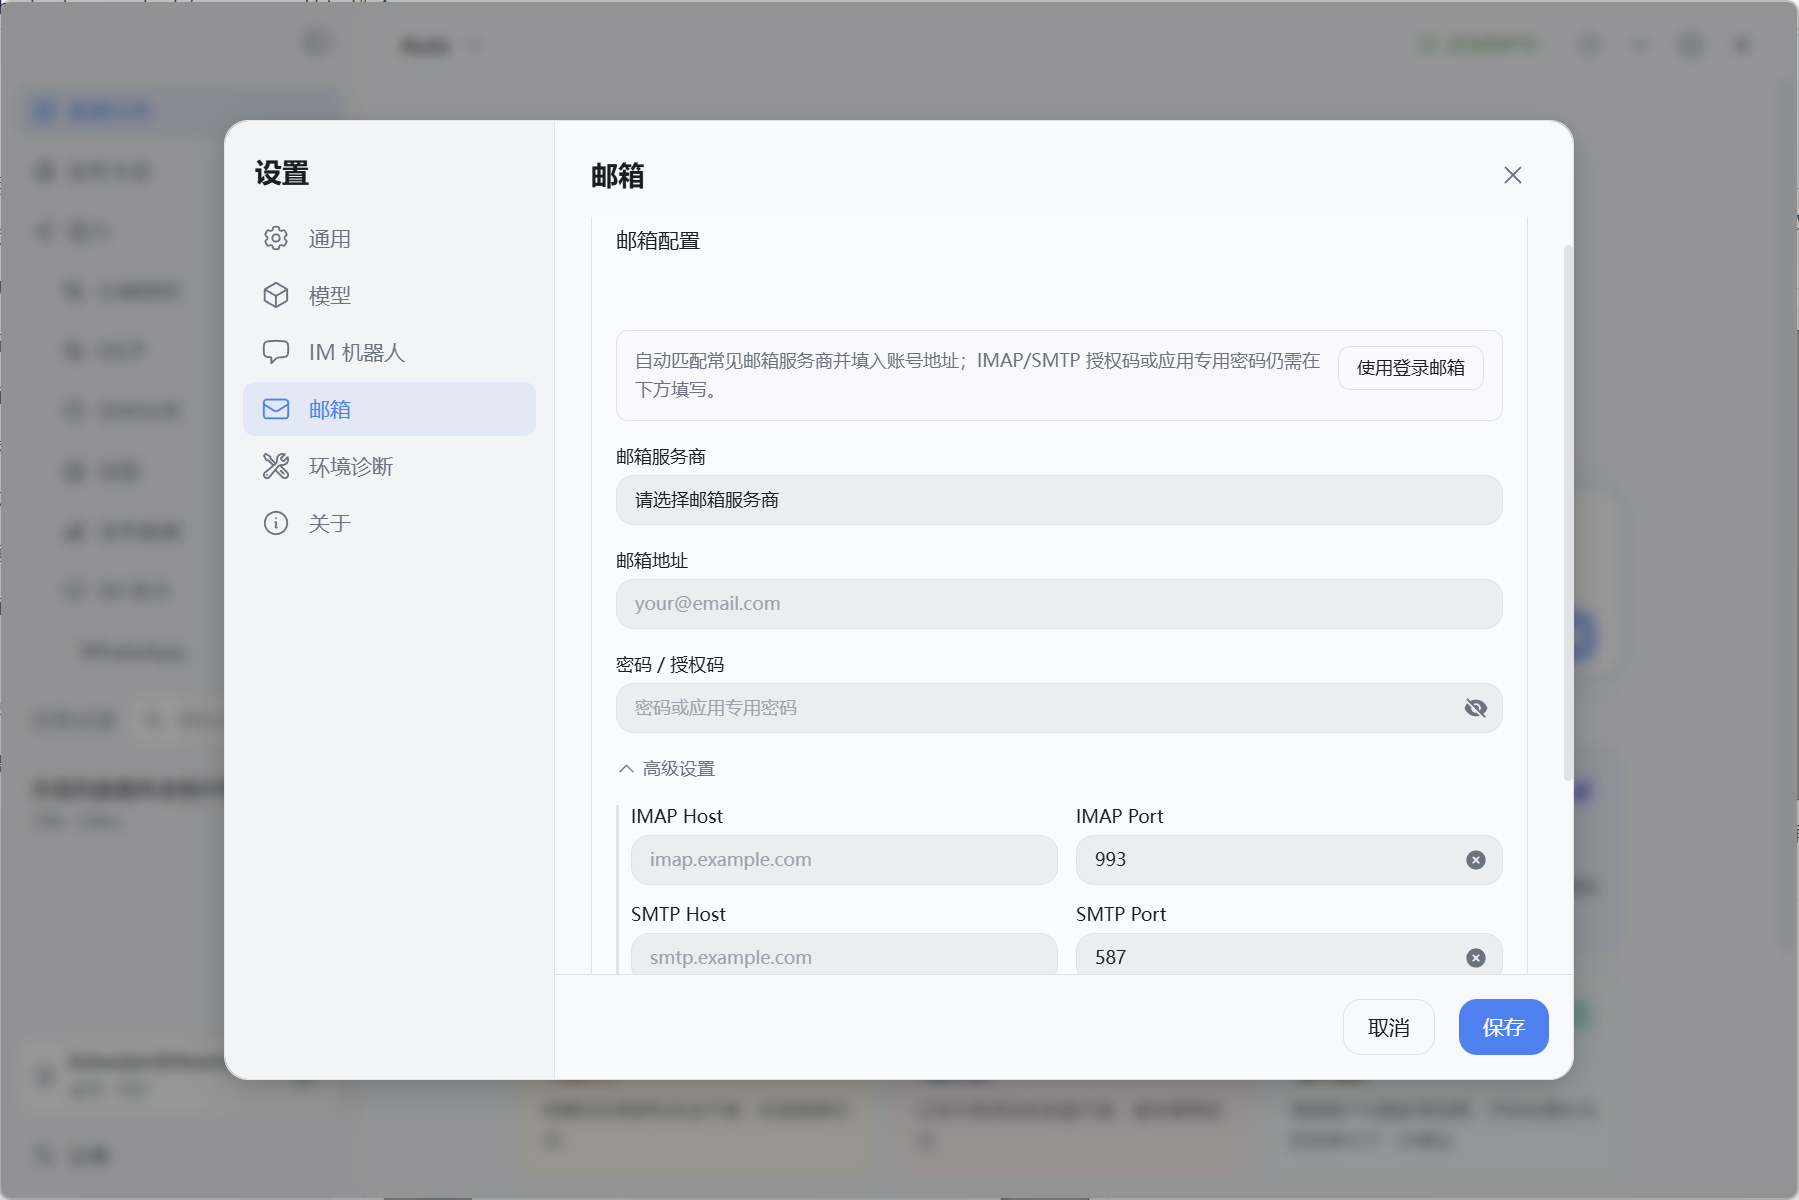Screen dimensions: 1799x1200
Task: Click the 使用登录邮箱 button
Action: coord(1411,368)
